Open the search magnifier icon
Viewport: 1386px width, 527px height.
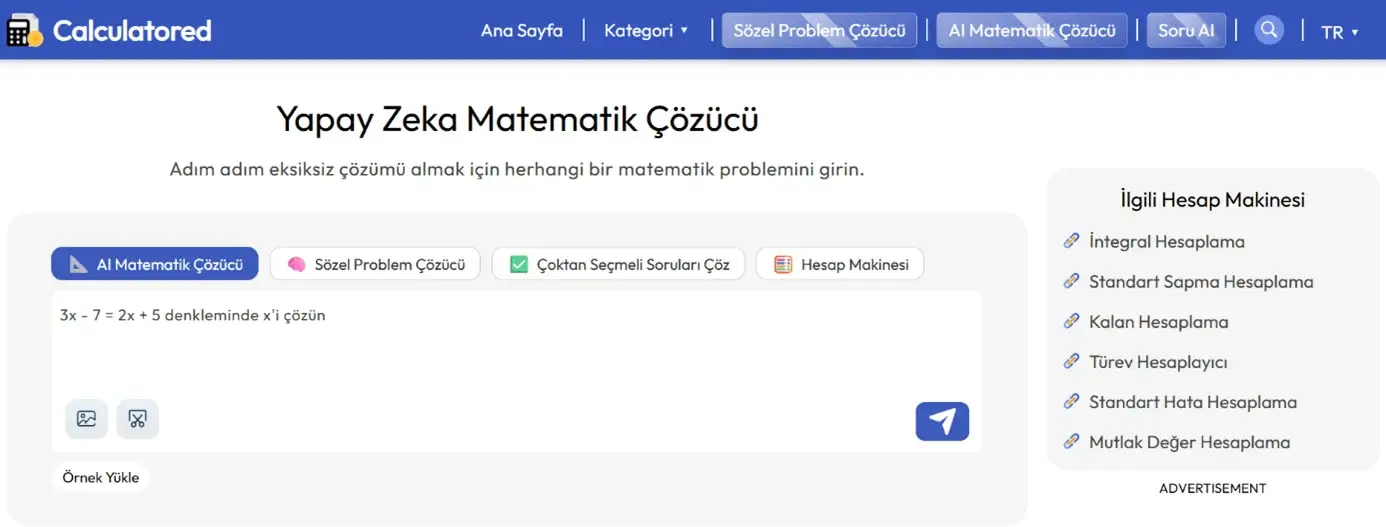pyautogui.click(x=1269, y=30)
